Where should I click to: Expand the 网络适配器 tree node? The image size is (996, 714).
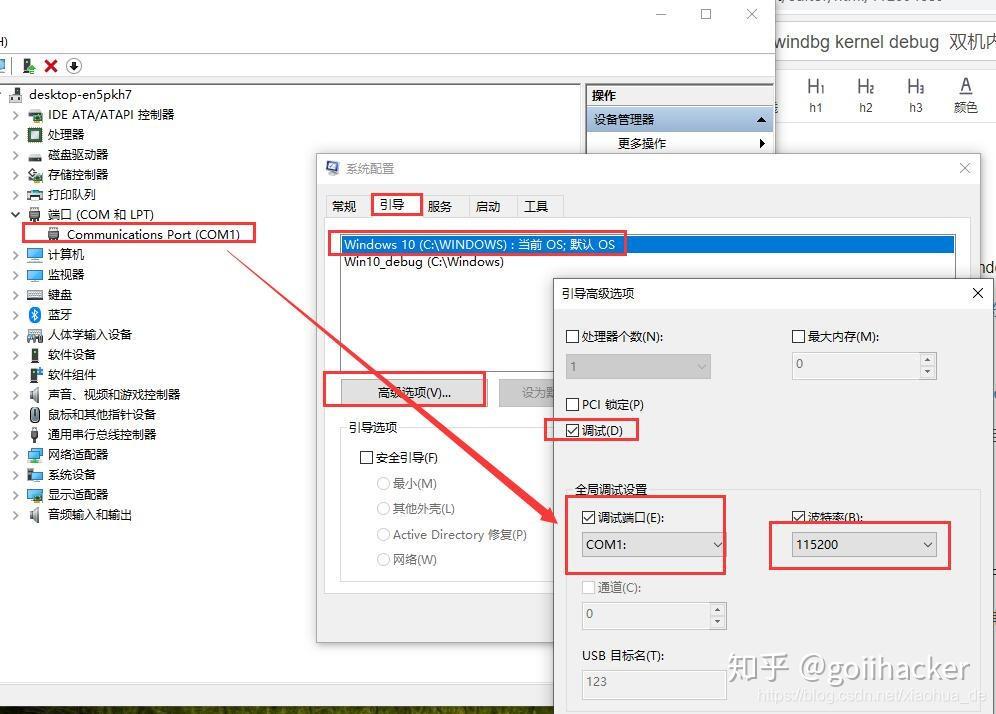point(15,455)
